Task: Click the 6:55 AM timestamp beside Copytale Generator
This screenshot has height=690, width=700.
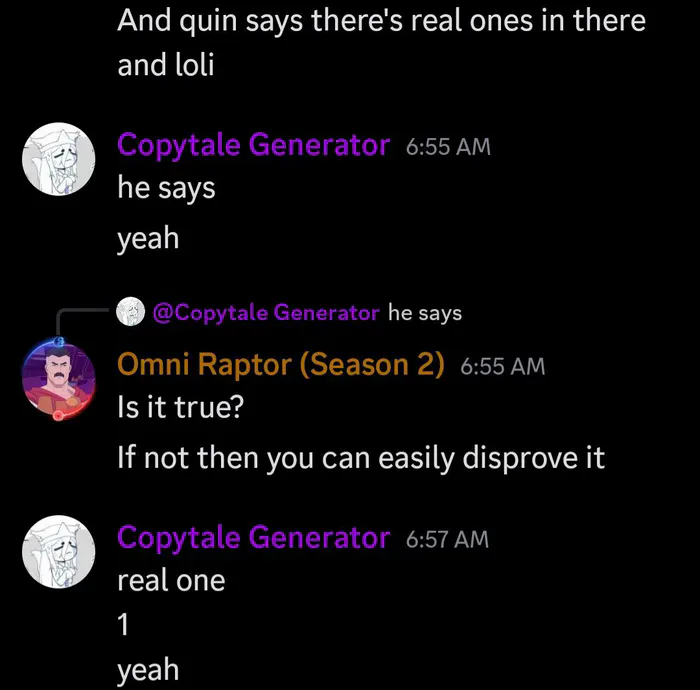Action: click(x=448, y=147)
